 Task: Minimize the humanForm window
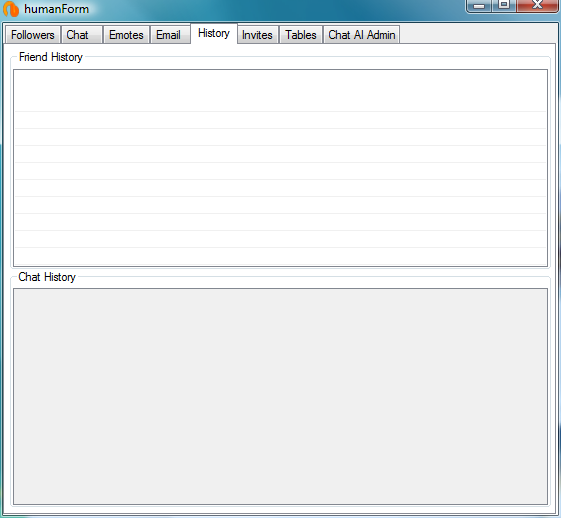click(479, 5)
